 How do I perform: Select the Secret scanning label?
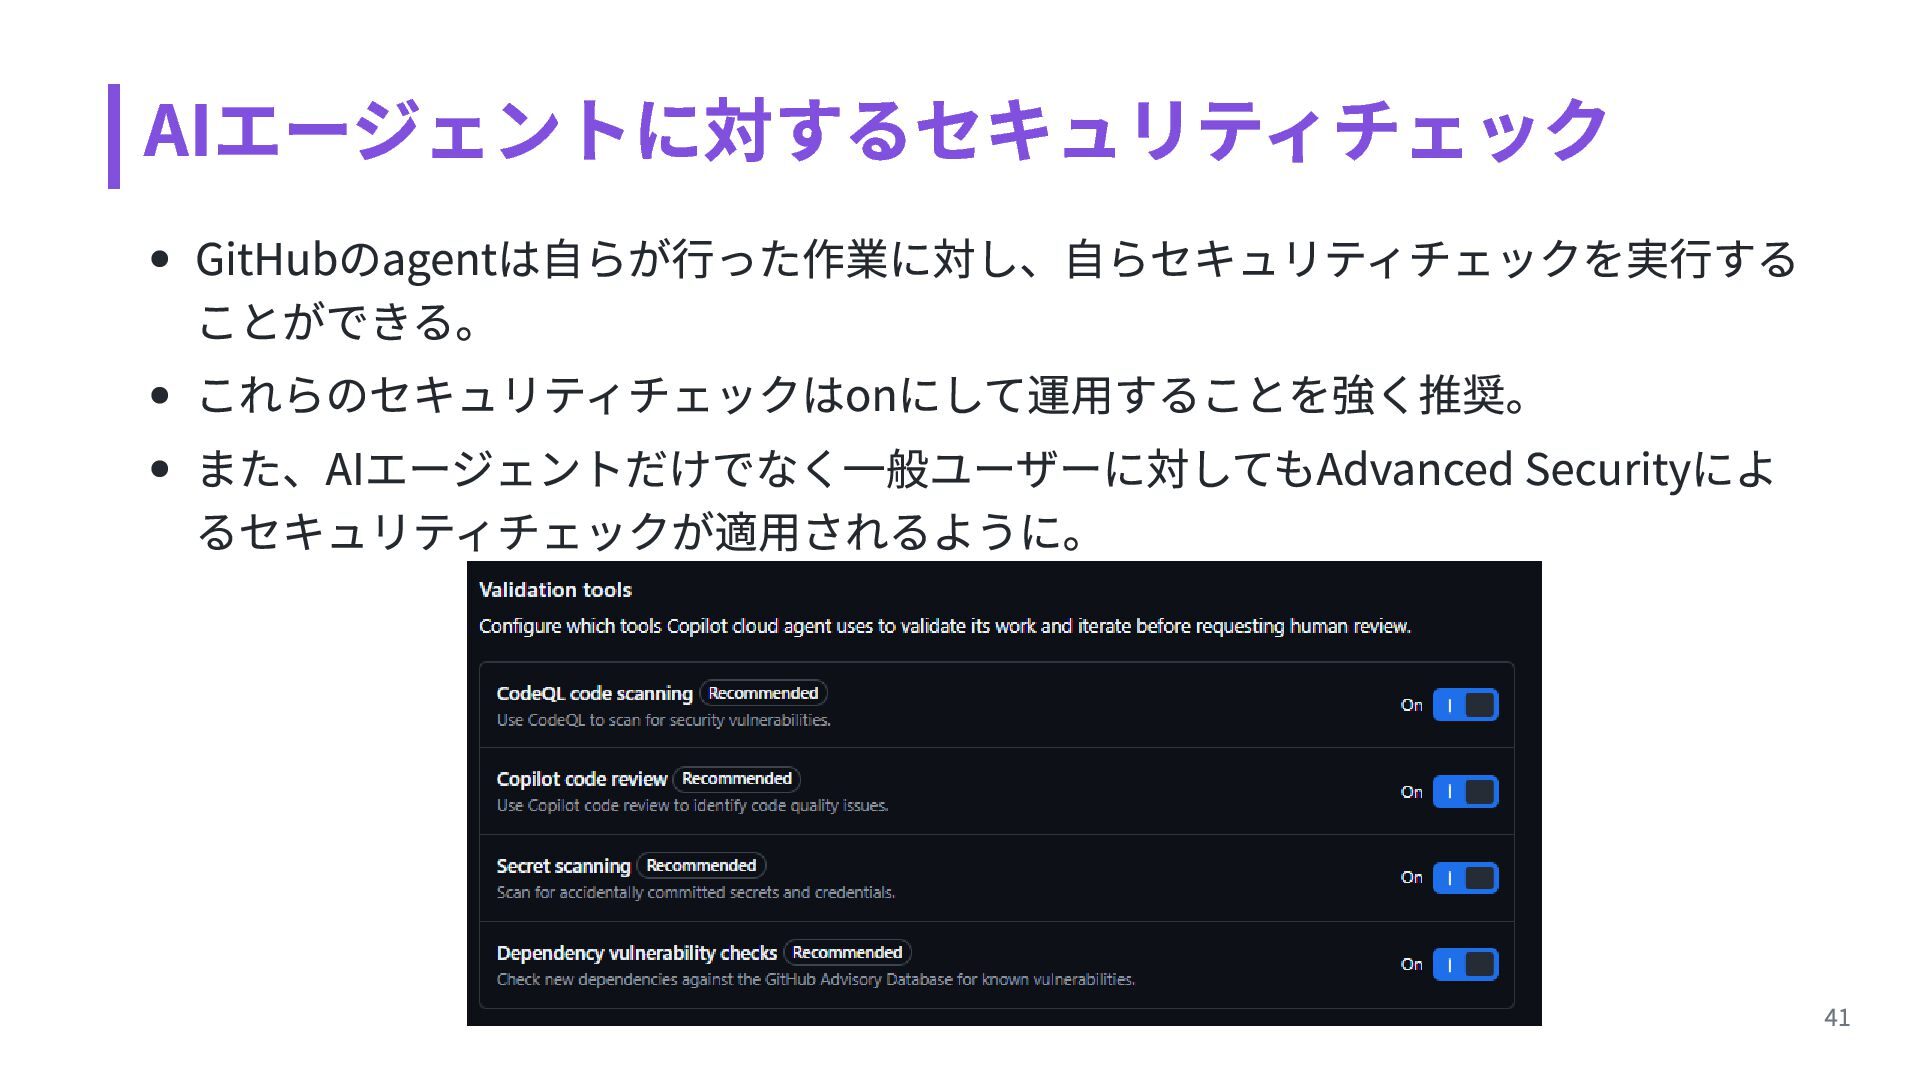click(x=563, y=866)
